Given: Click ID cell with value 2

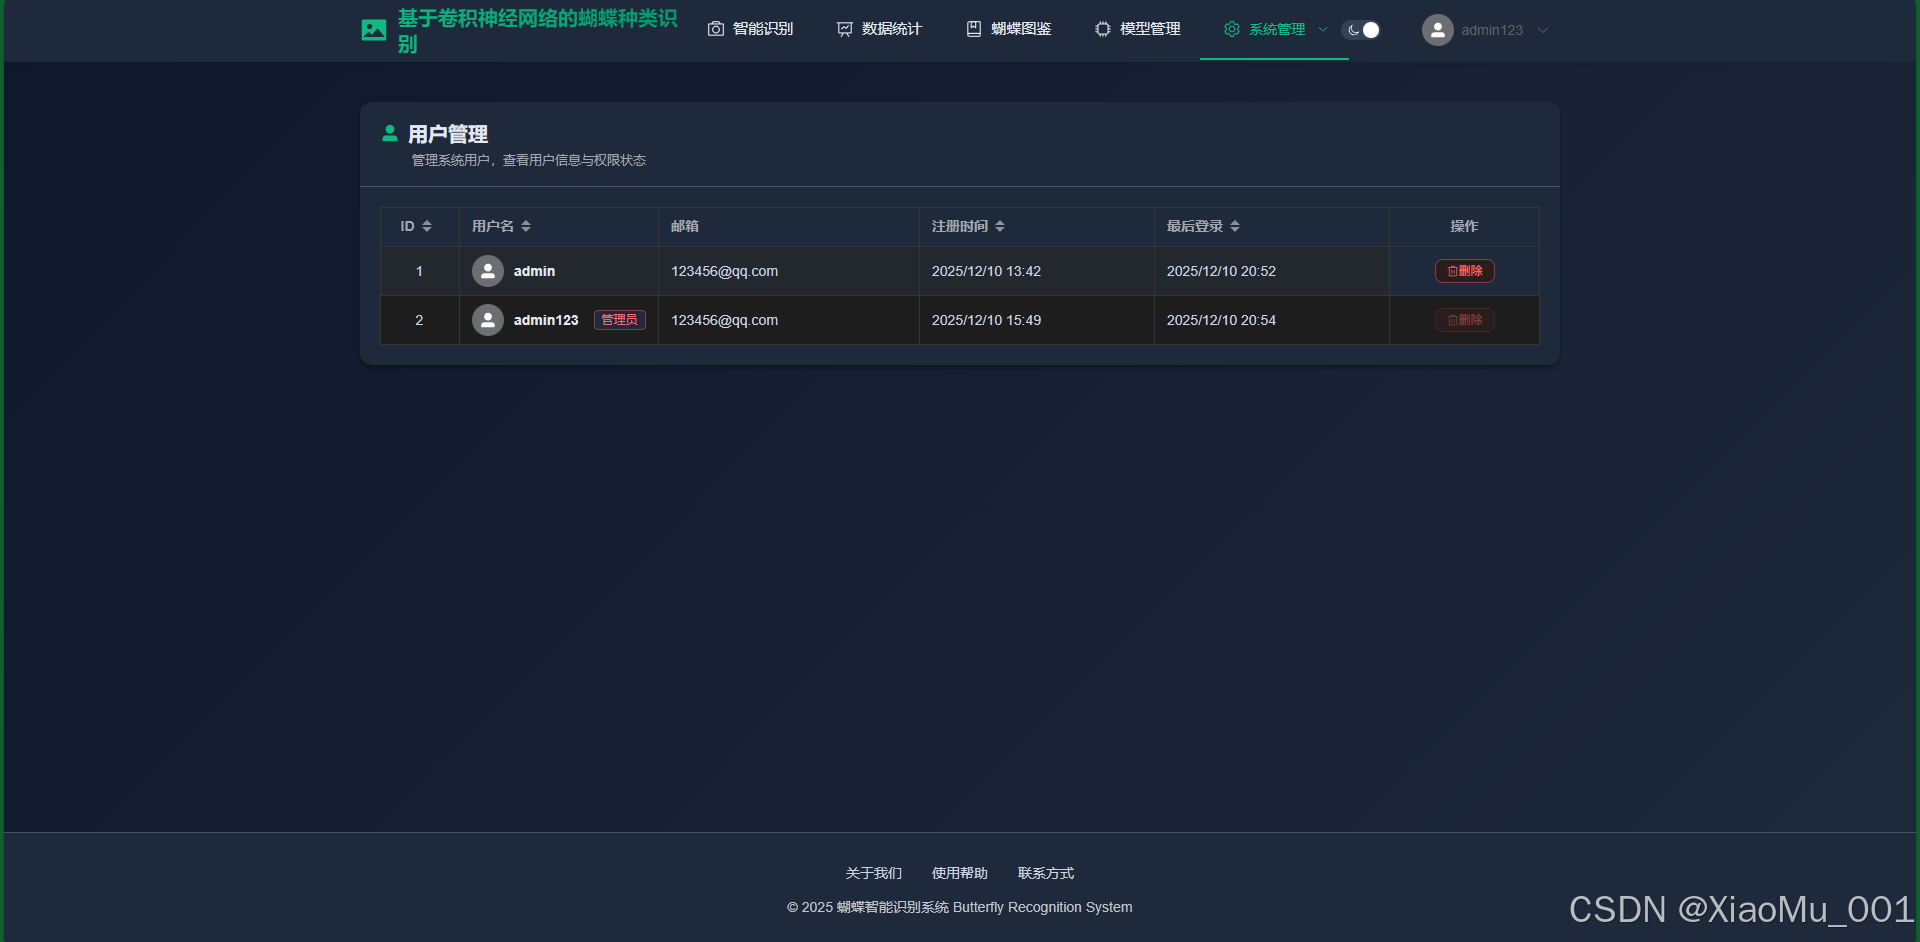Looking at the screenshot, I should 419,320.
